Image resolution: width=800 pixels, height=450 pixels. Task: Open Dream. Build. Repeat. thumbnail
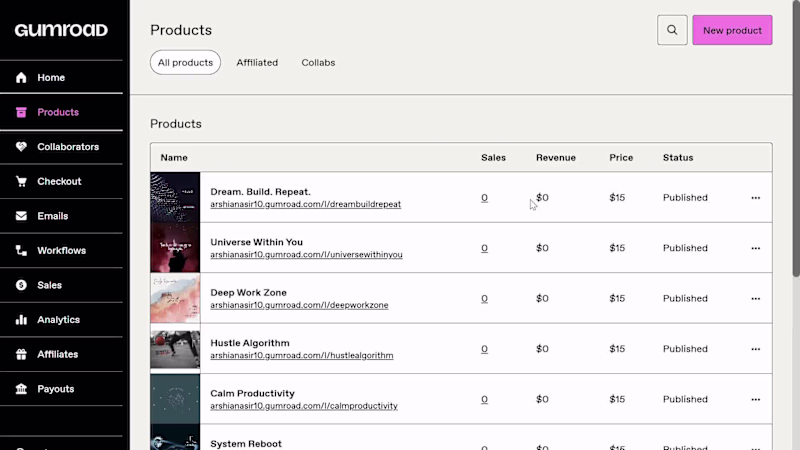[175, 197]
